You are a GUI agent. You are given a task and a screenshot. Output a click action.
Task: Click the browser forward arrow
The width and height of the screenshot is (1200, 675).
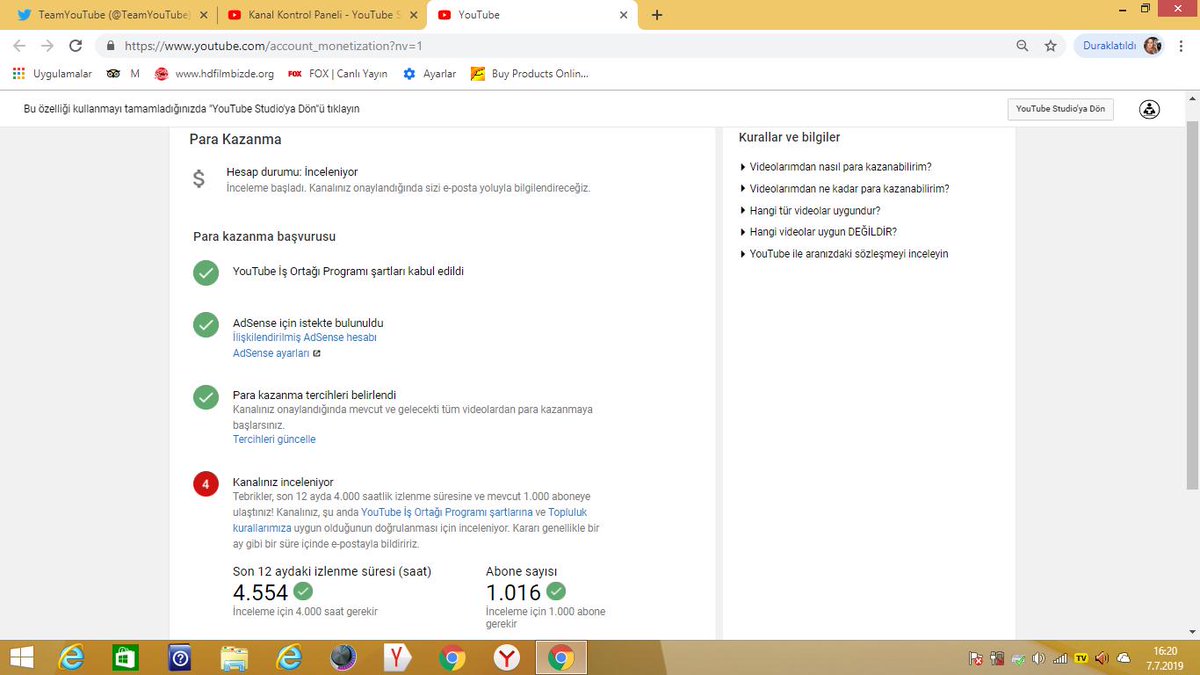tap(48, 46)
